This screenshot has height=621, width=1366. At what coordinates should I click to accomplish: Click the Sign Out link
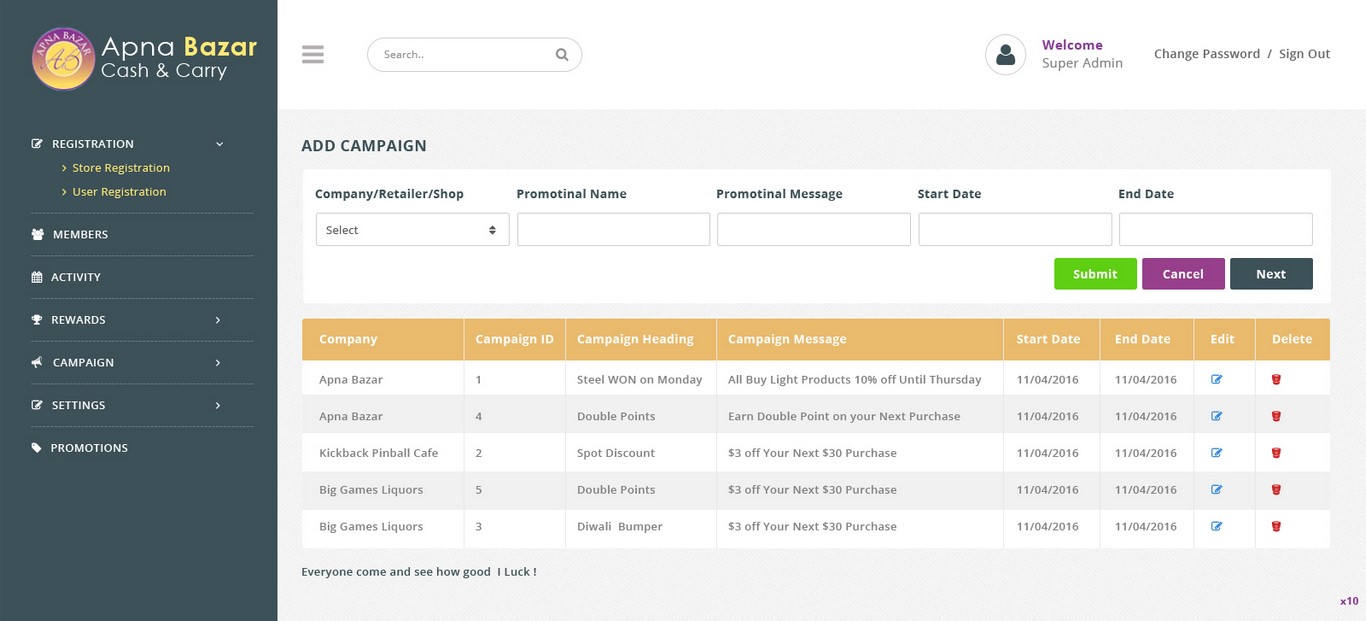(x=1304, y=54)
